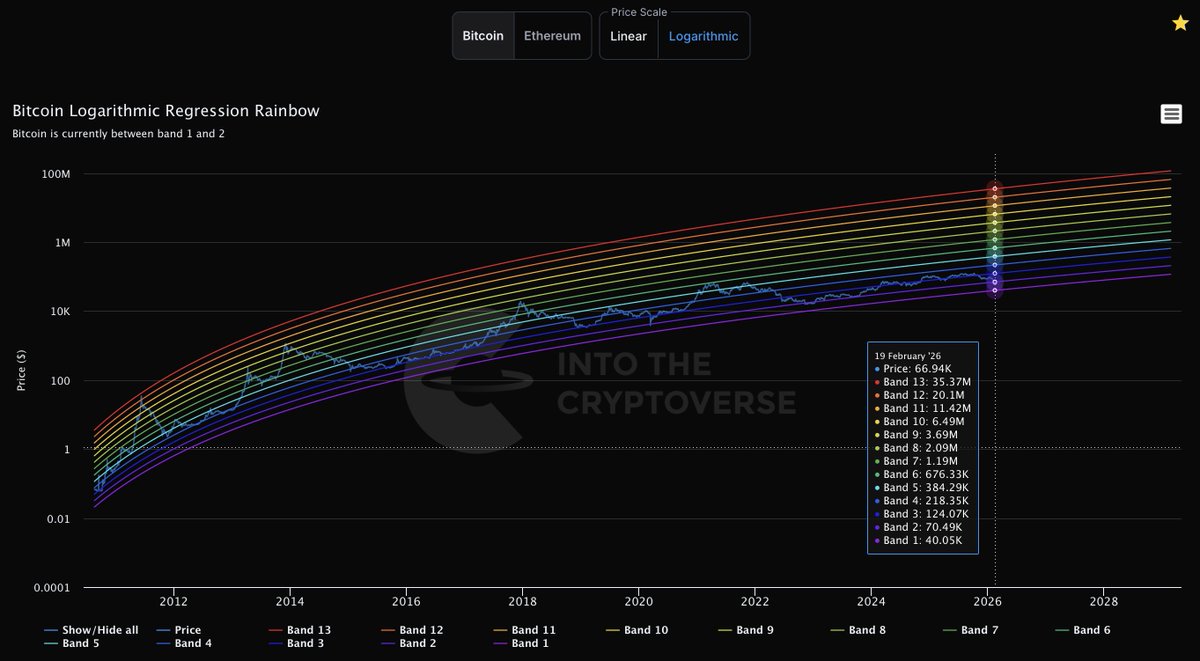Viewport: 1200px width, 661px height.
Task: Toggle visibility of Band 13
Action: tap(308, 629)
